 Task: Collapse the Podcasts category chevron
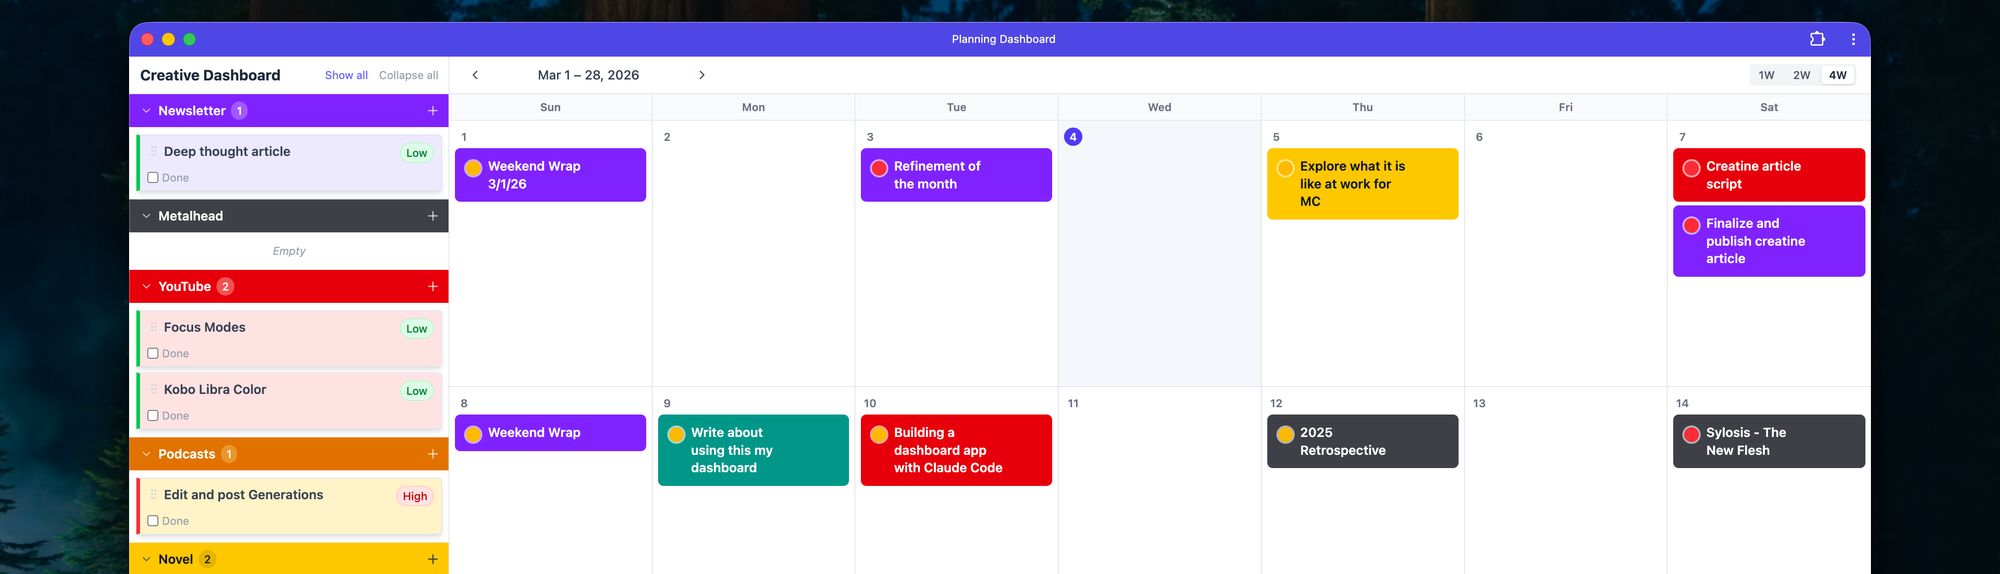146,454
